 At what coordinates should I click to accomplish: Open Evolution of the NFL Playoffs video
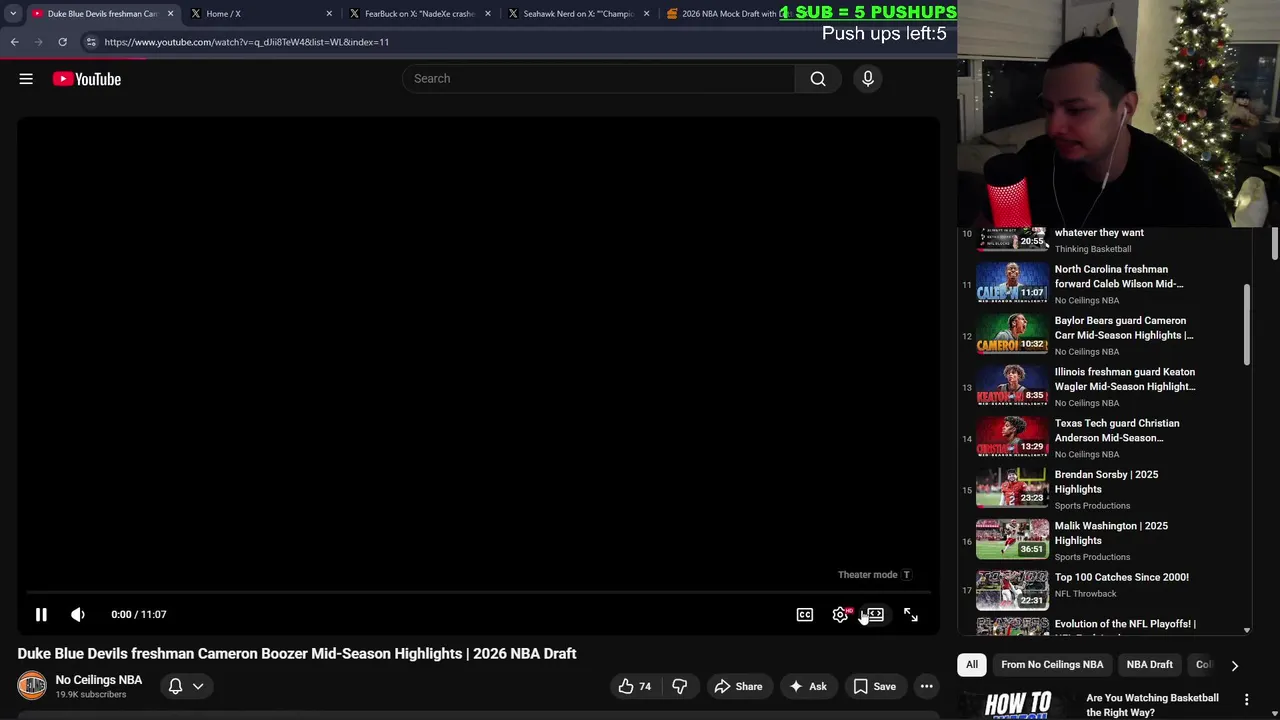coord(1125,624)
